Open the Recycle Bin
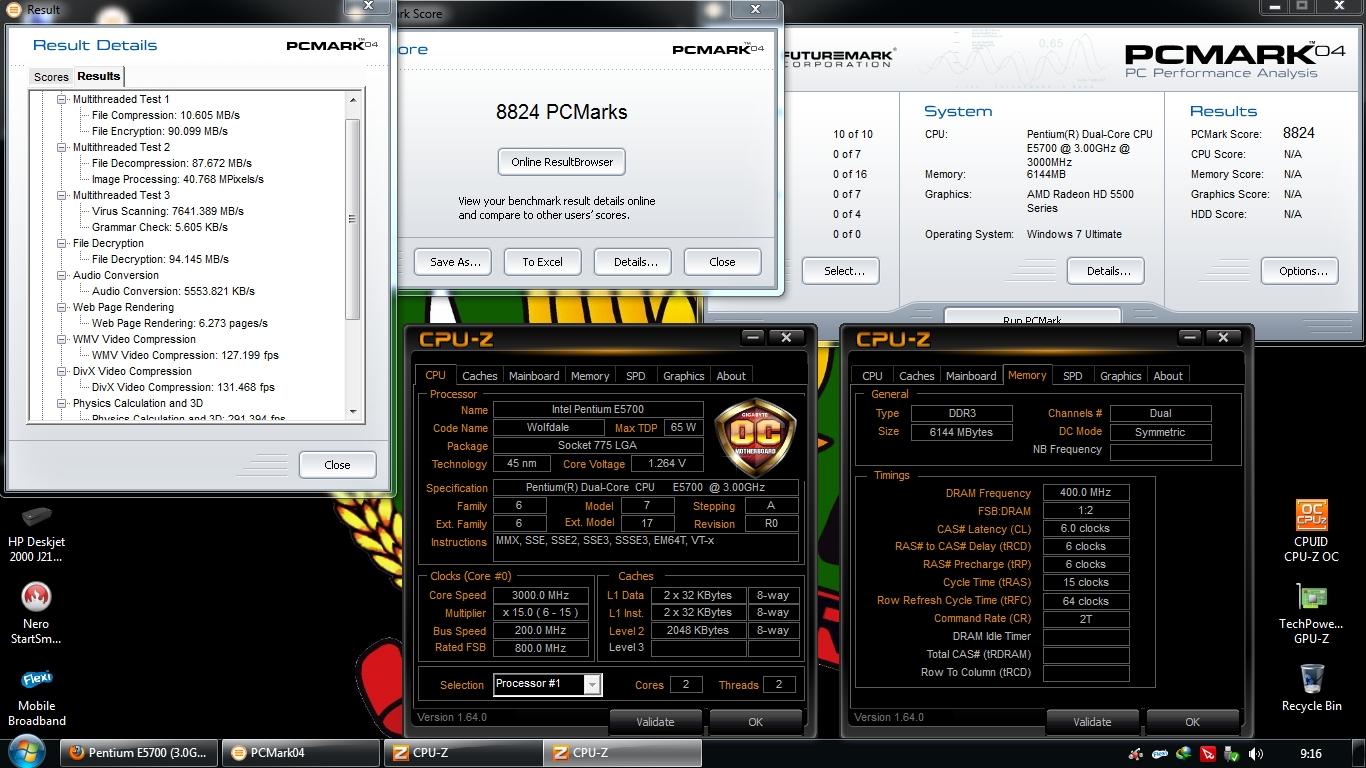The height and width of the screenshot is (768, 1366). point(1311,688)
